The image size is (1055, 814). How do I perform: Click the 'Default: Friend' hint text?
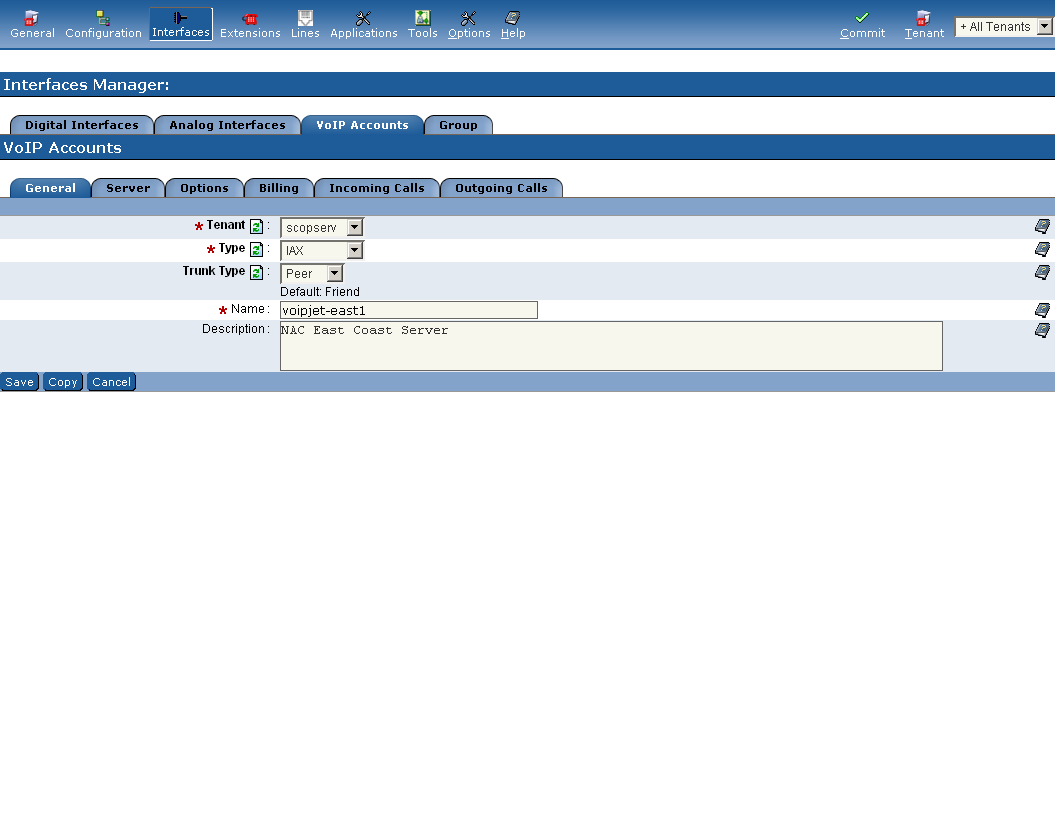point(320,292)
